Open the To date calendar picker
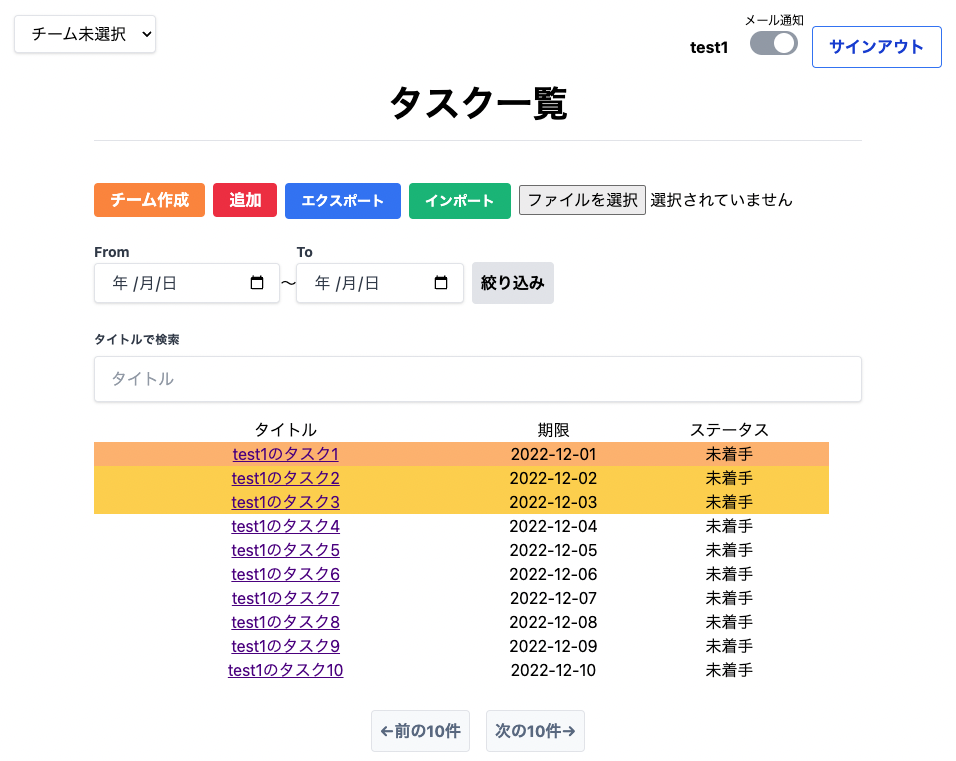The image size is (956, 761). click(x=441, y=283)
